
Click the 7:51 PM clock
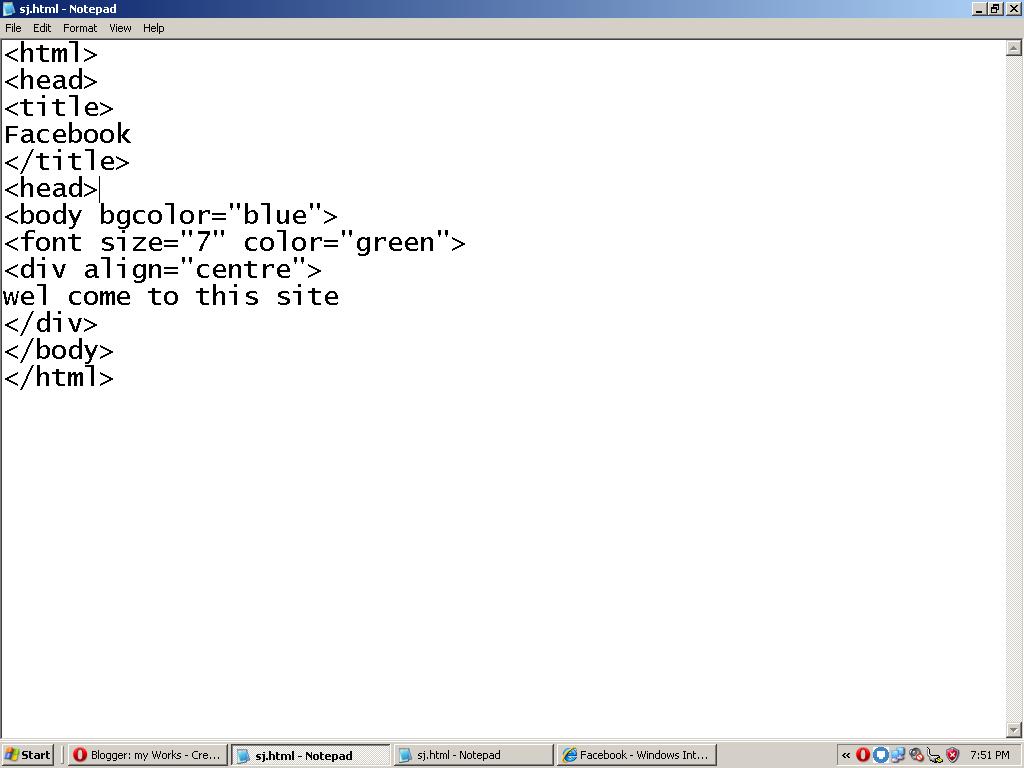(990, 755)
